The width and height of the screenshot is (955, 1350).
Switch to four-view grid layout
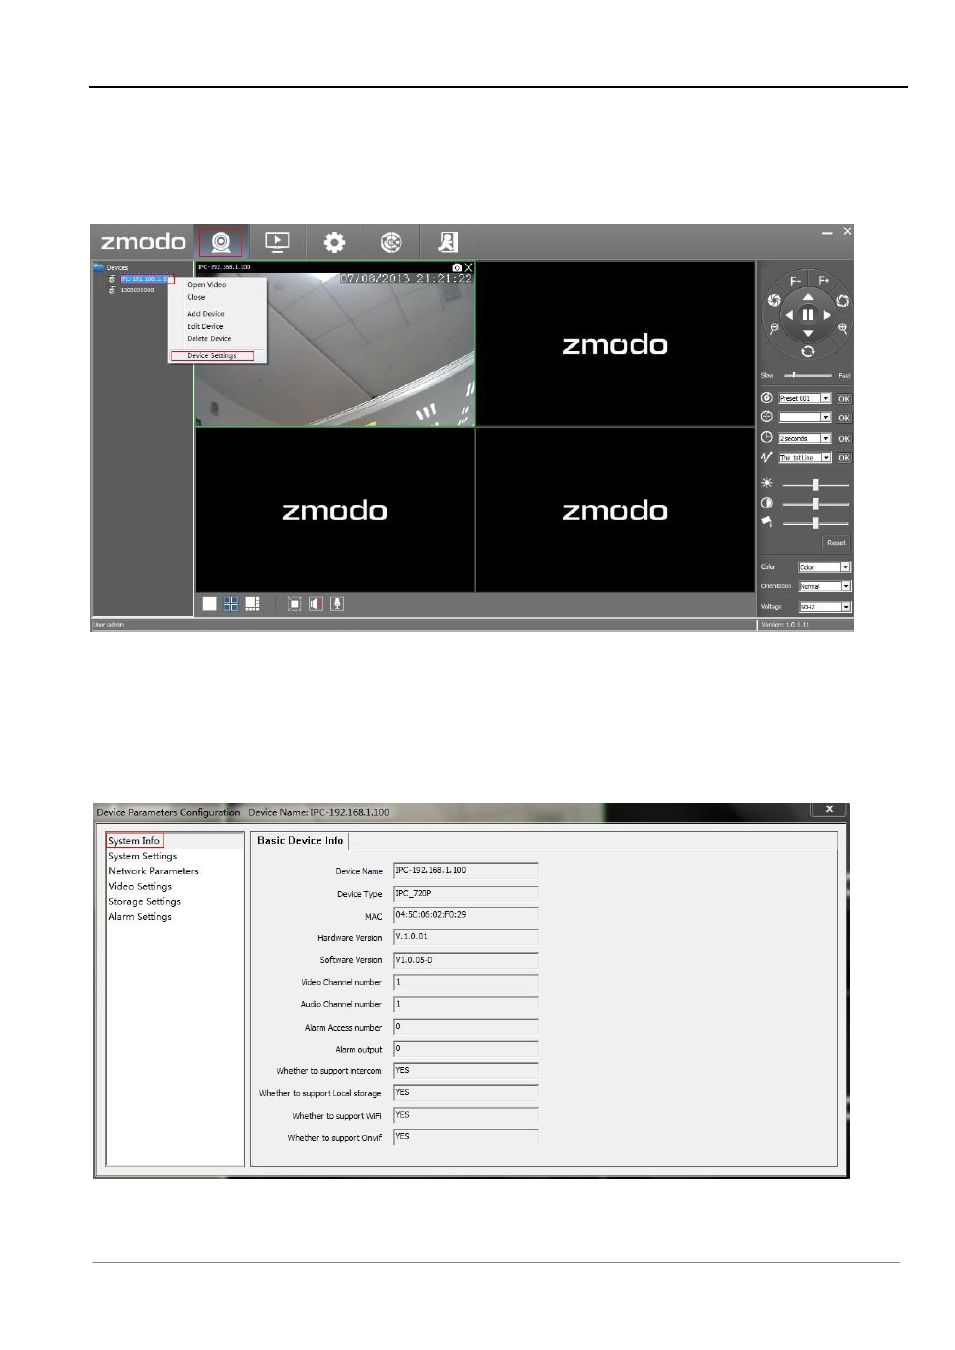pyautogui.click(x=231, y=604)
